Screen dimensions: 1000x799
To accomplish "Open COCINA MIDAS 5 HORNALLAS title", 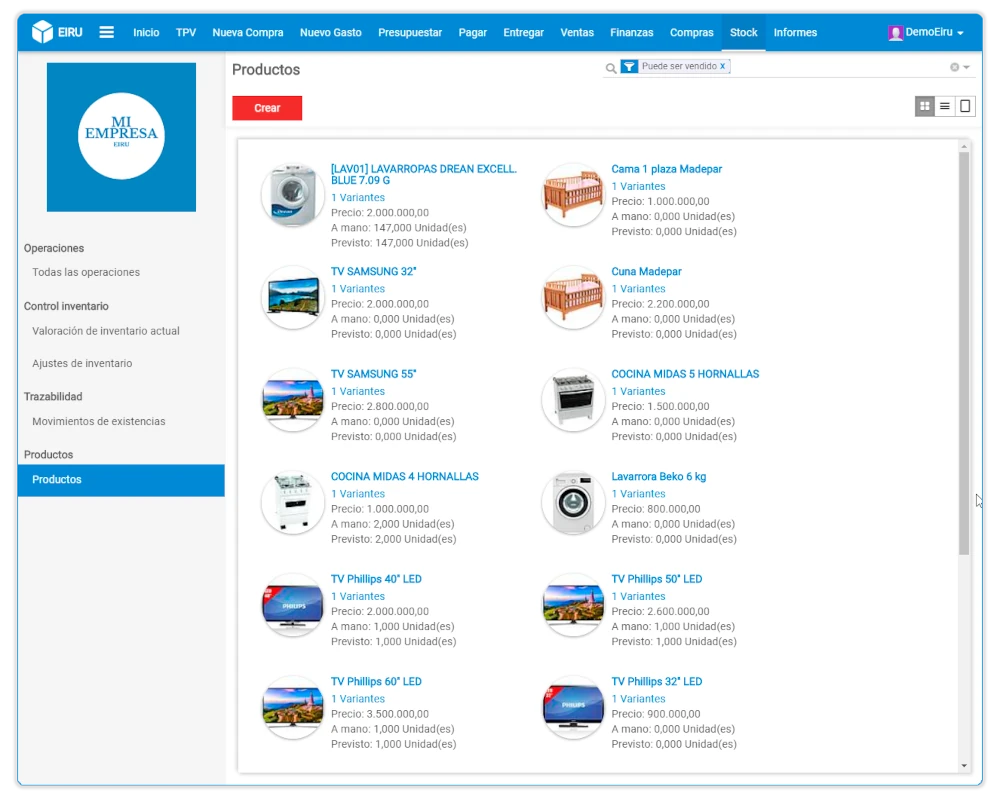I will click(x=685, y=374).
